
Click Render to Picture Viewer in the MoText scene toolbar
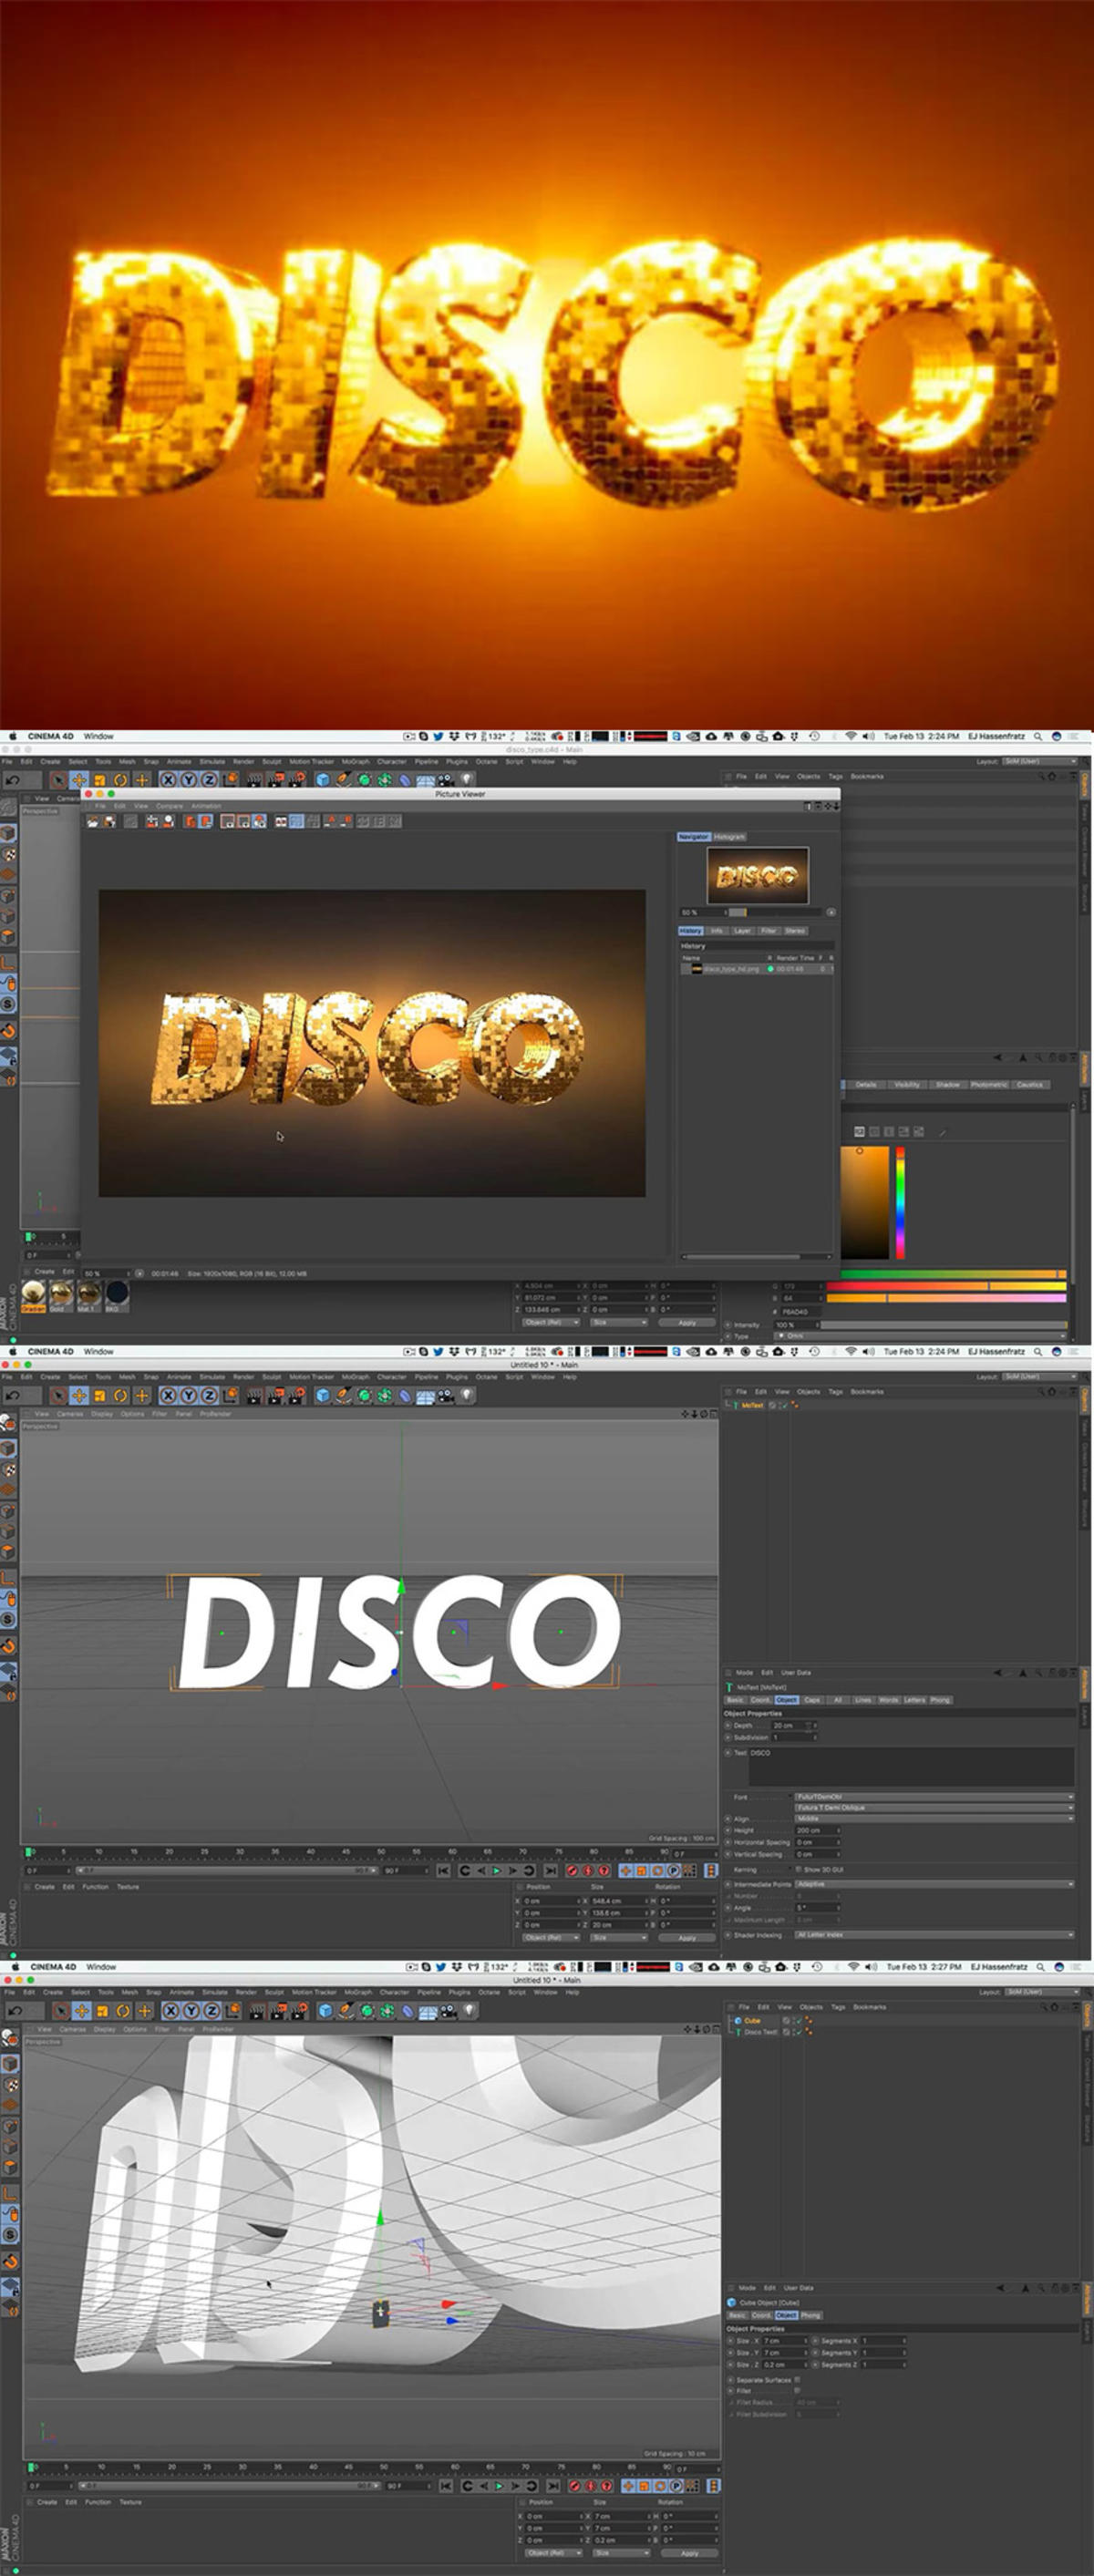coord(276,1395)
